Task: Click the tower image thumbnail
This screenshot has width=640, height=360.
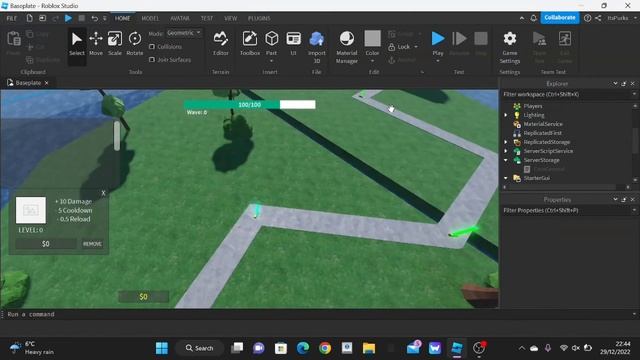Action: [x=31, y=210]
